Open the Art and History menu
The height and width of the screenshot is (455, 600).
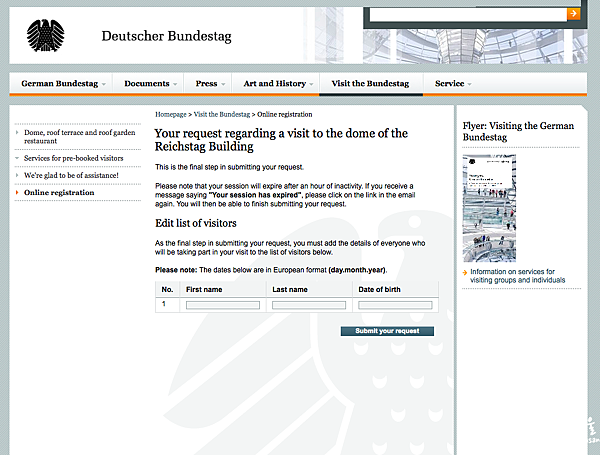coord(275,83)
